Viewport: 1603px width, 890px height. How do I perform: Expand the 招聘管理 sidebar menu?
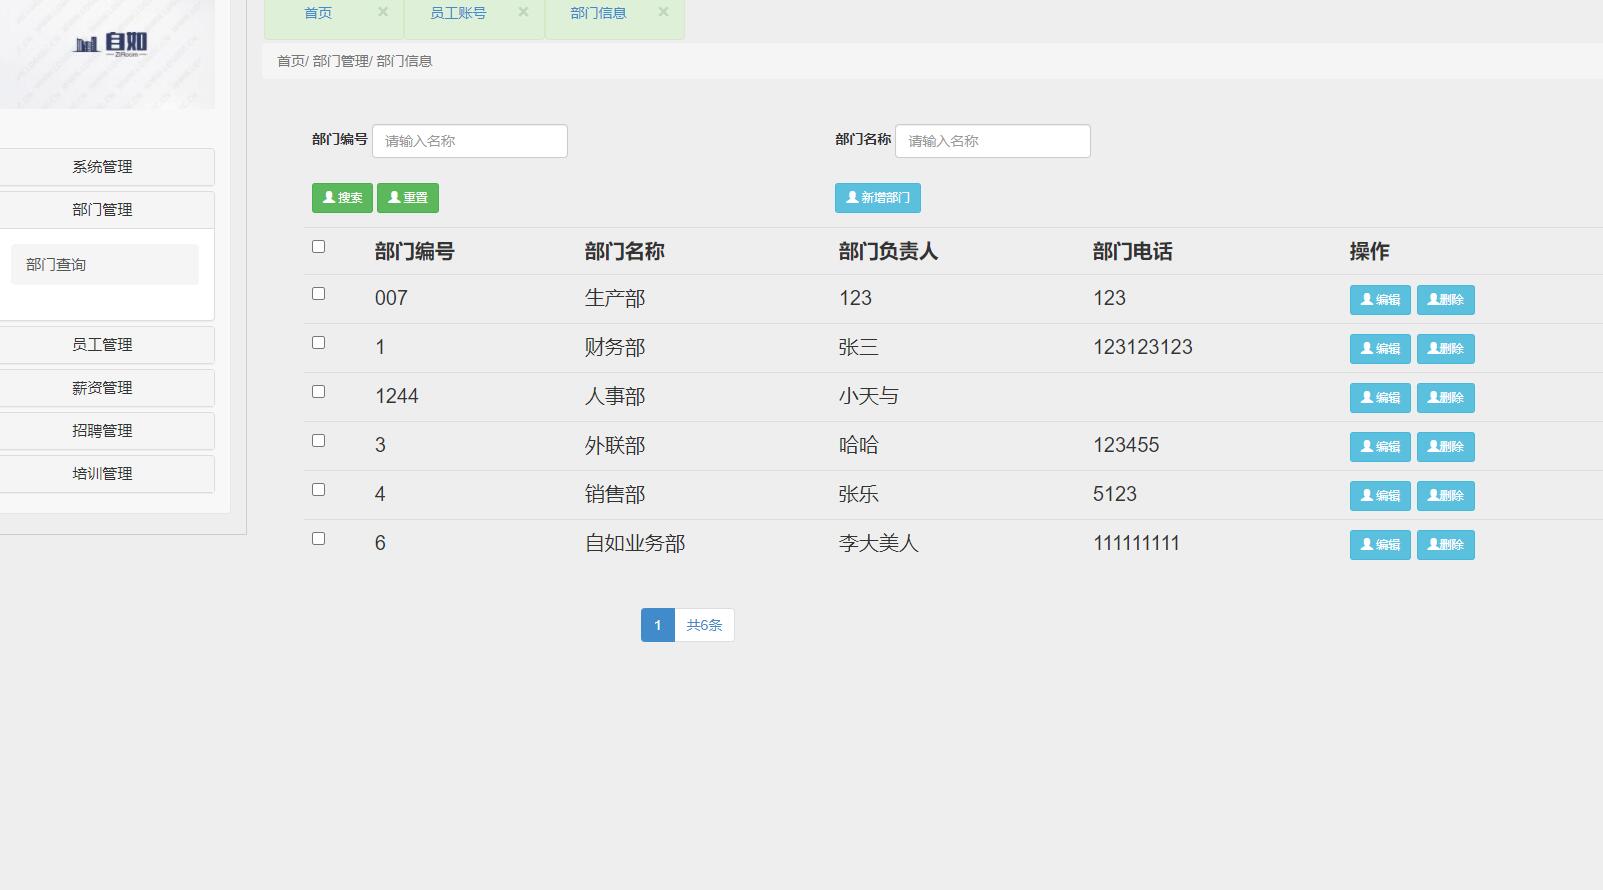tap(102, 431)
